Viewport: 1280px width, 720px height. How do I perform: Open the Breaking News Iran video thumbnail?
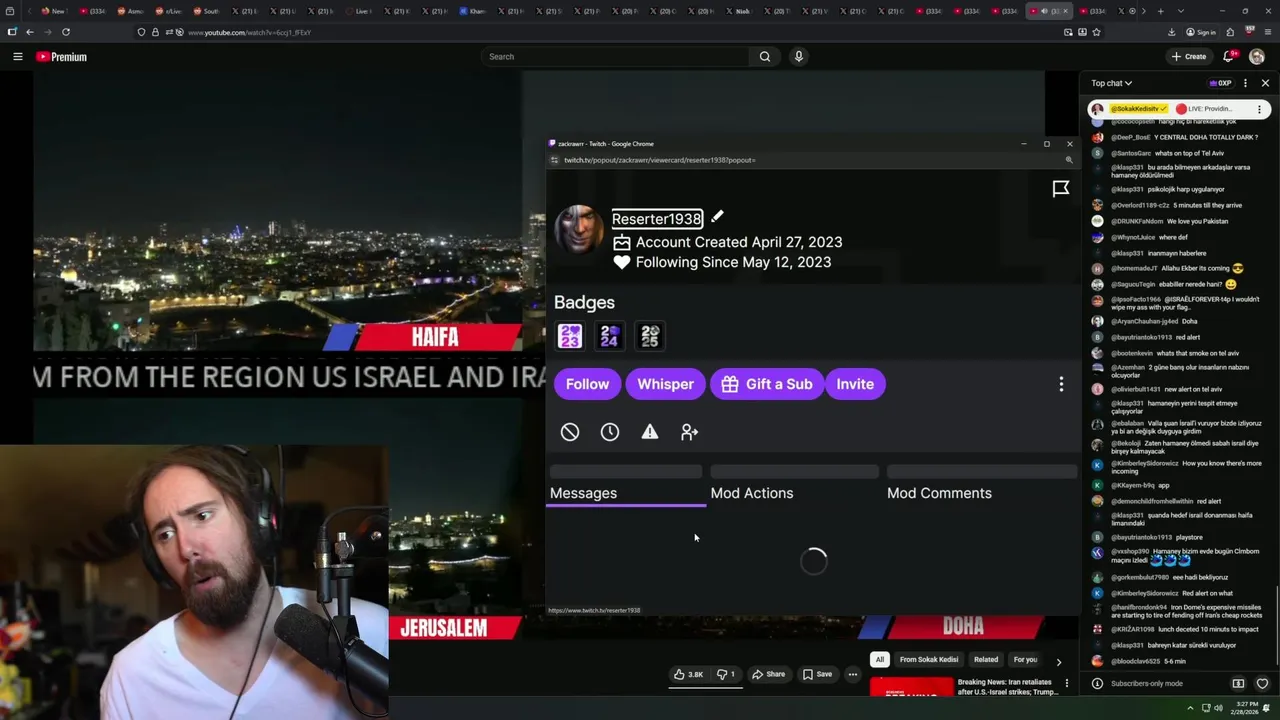click(912, 688)
